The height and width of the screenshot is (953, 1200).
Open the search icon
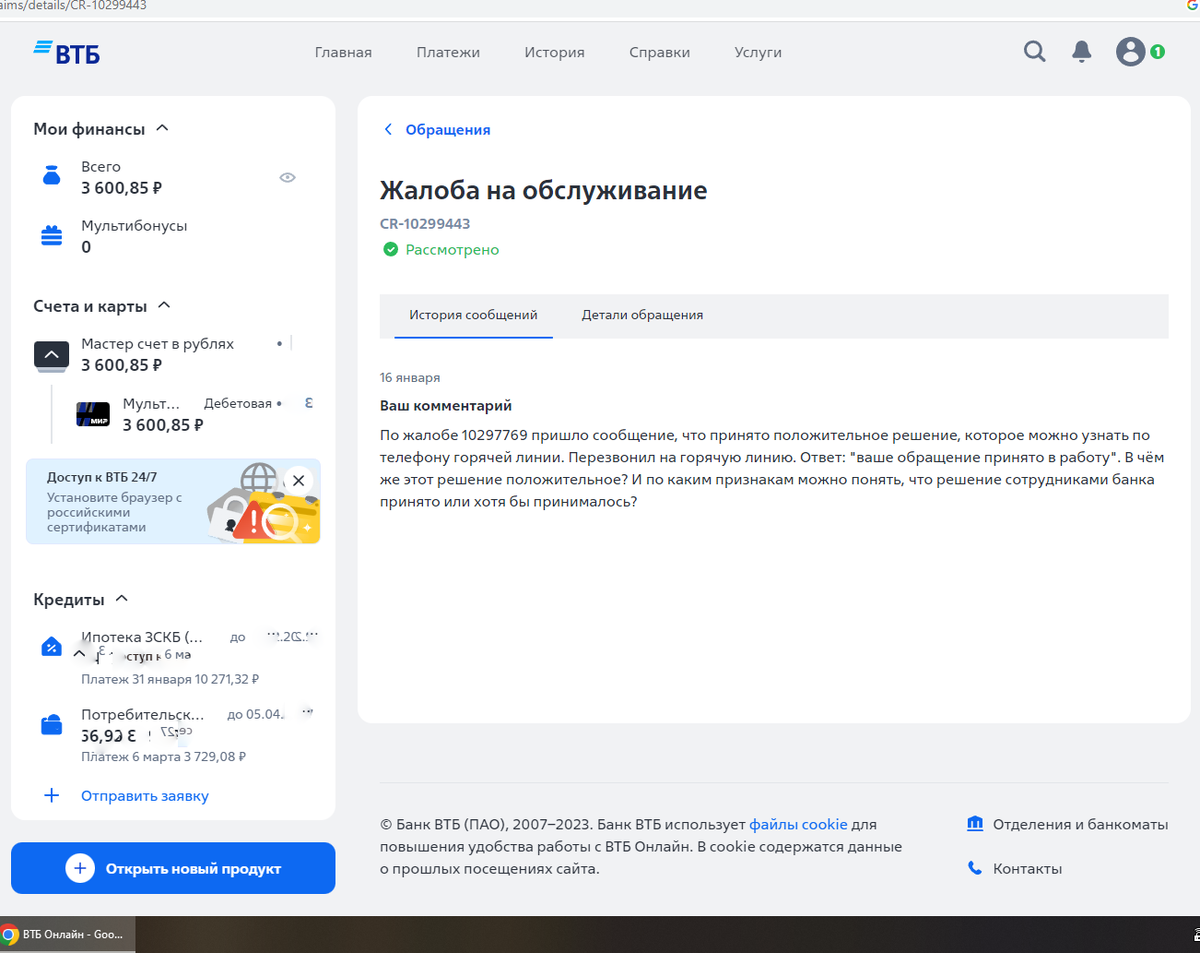point(1034,51)
